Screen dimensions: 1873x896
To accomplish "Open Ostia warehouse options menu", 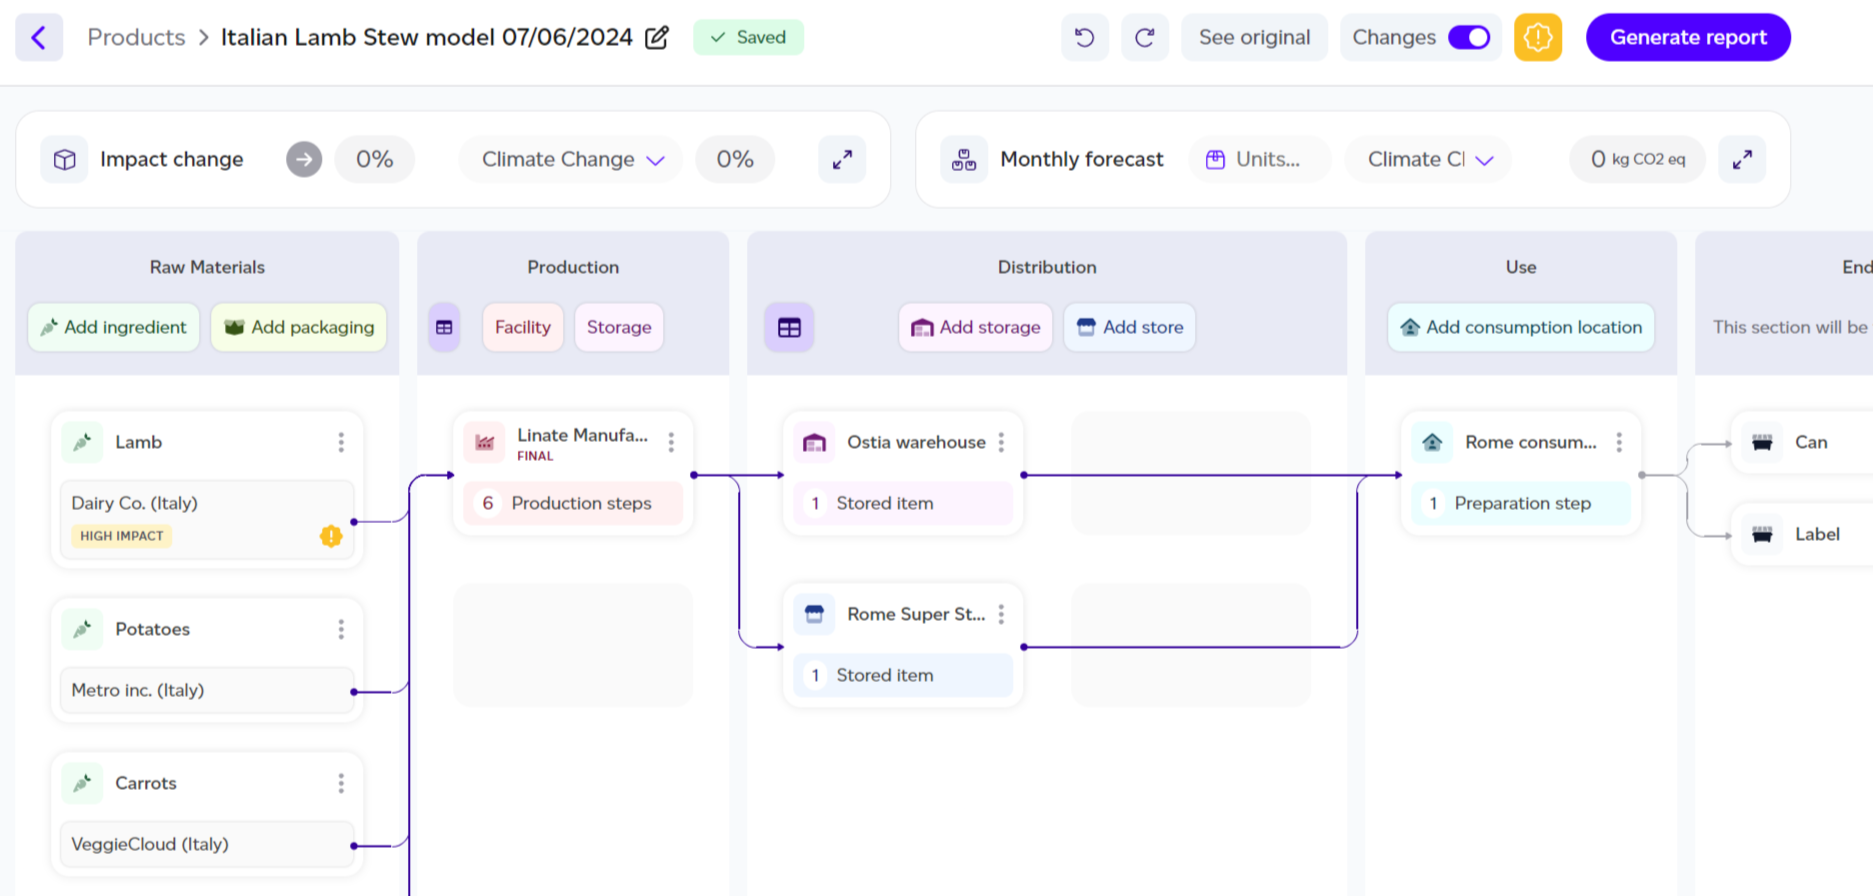I will pos(1001,442).
